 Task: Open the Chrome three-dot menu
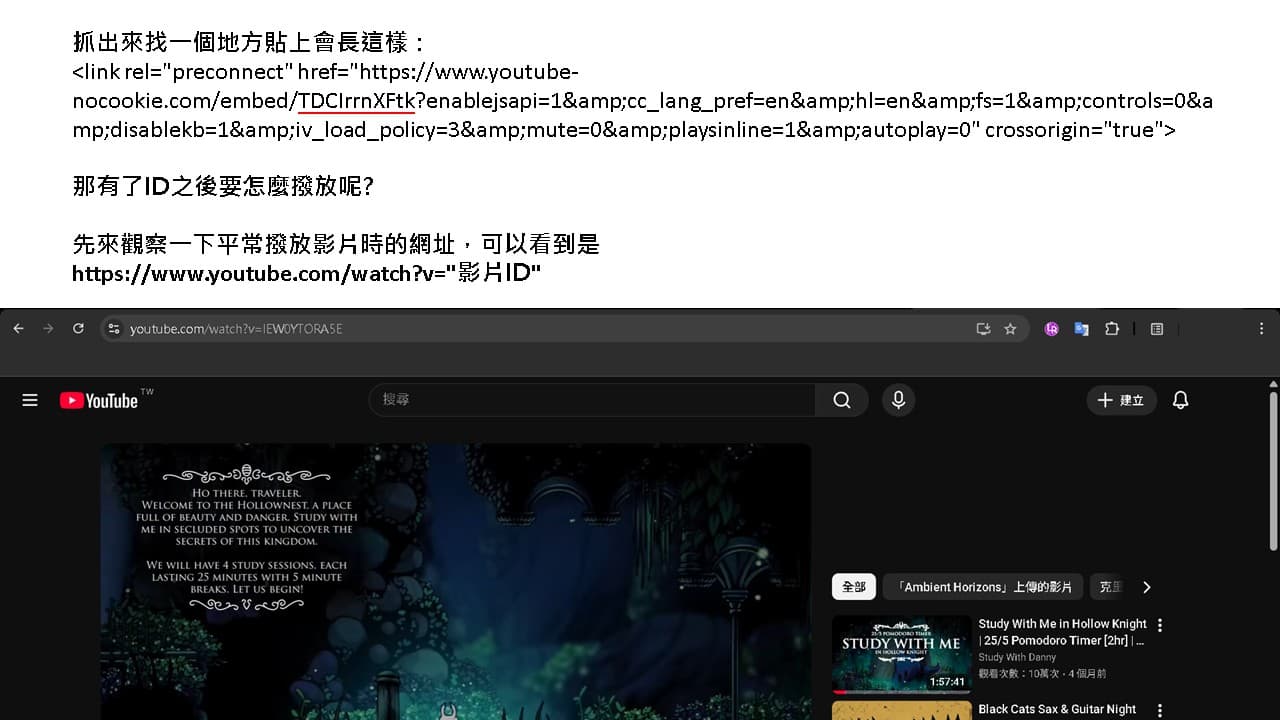[x=1261, y=328]
